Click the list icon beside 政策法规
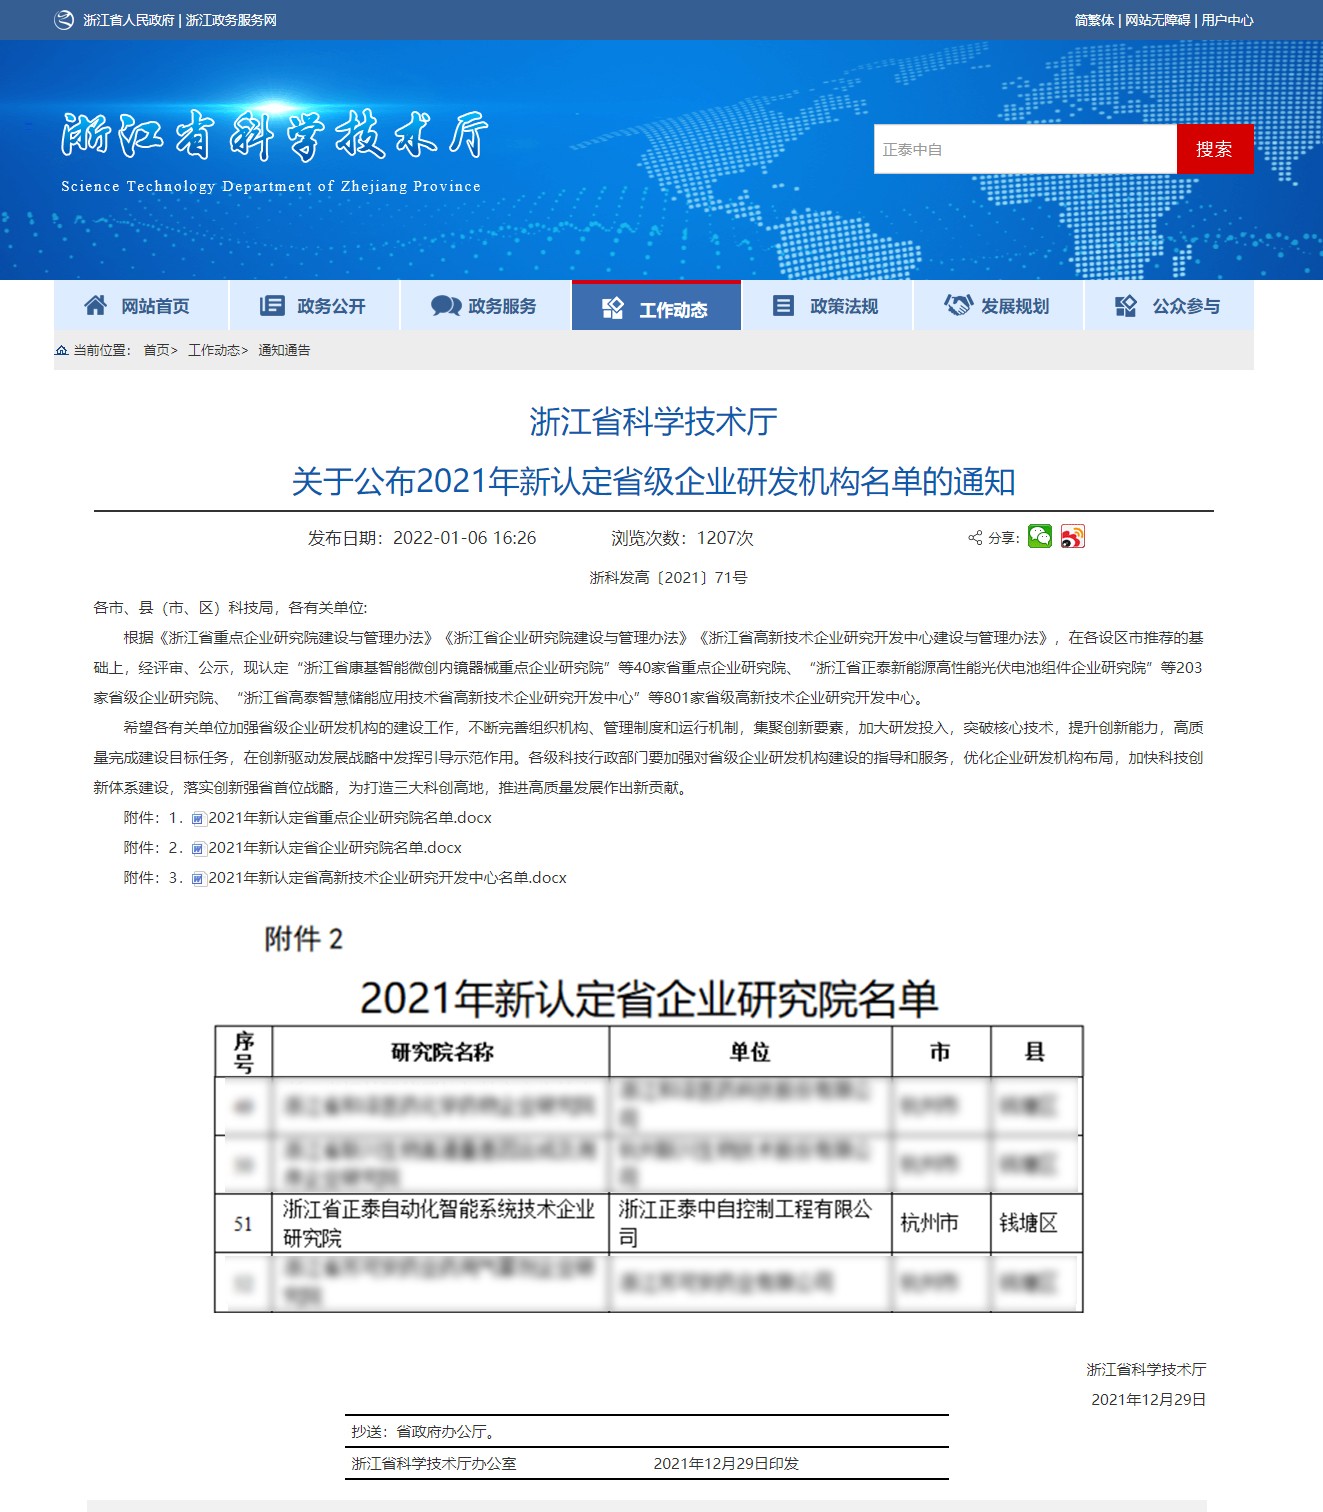Viewport: 1323px width, 1512px height. [784, 305]
